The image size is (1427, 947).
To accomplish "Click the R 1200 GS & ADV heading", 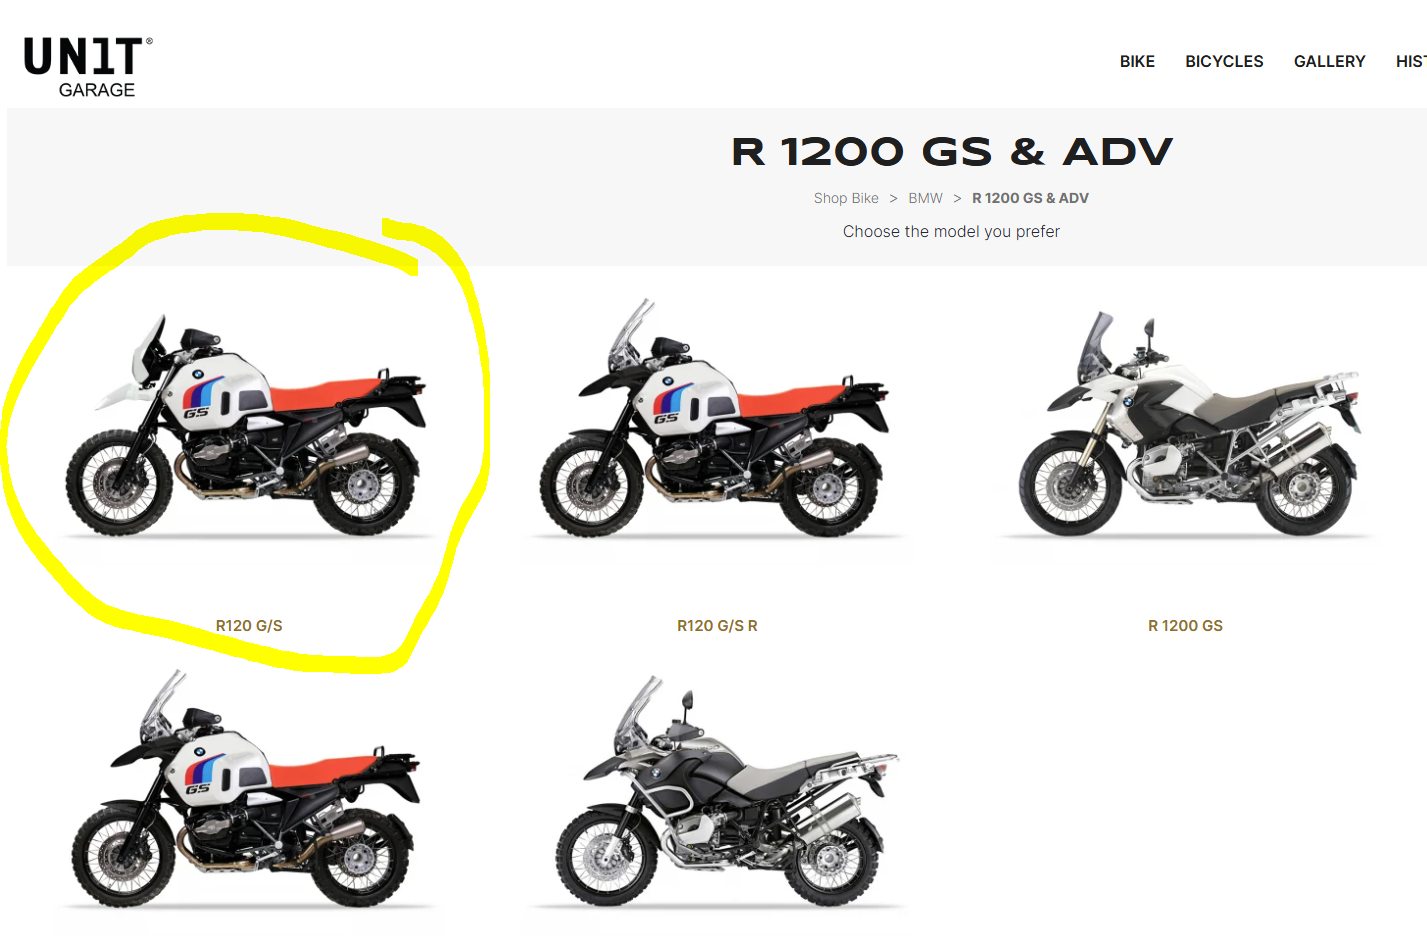I will (x=951, y=152).
